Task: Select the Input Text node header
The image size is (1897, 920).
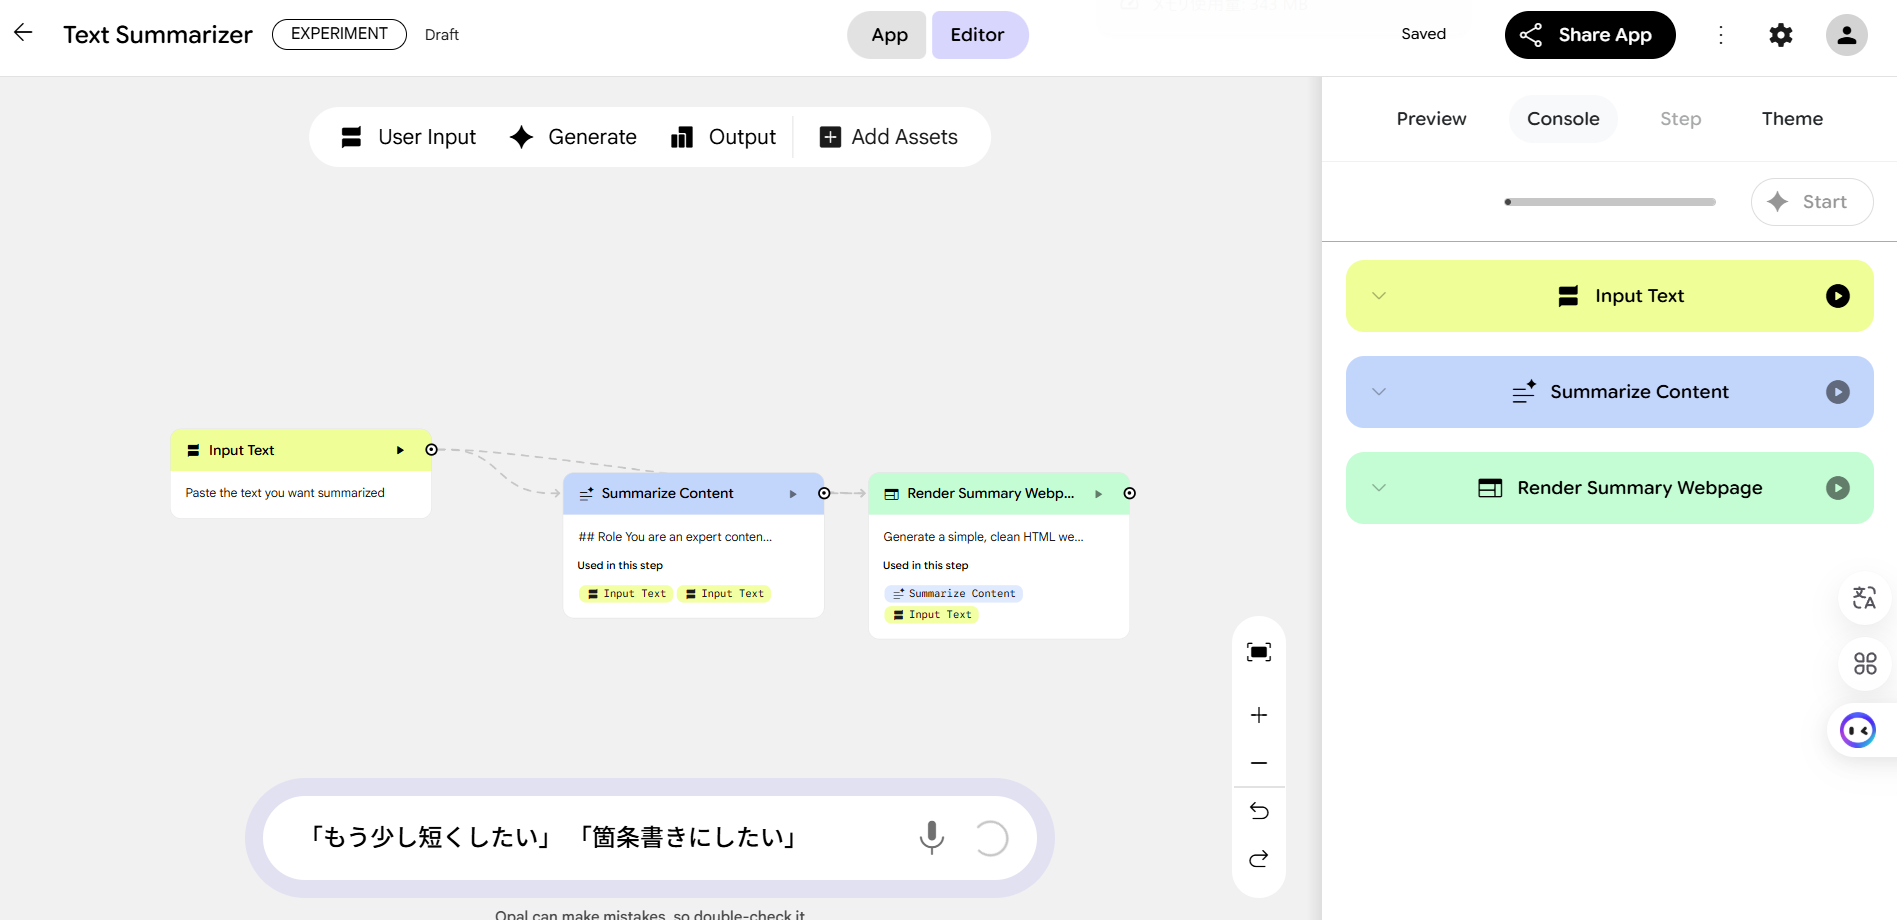Action: point(301,450)
